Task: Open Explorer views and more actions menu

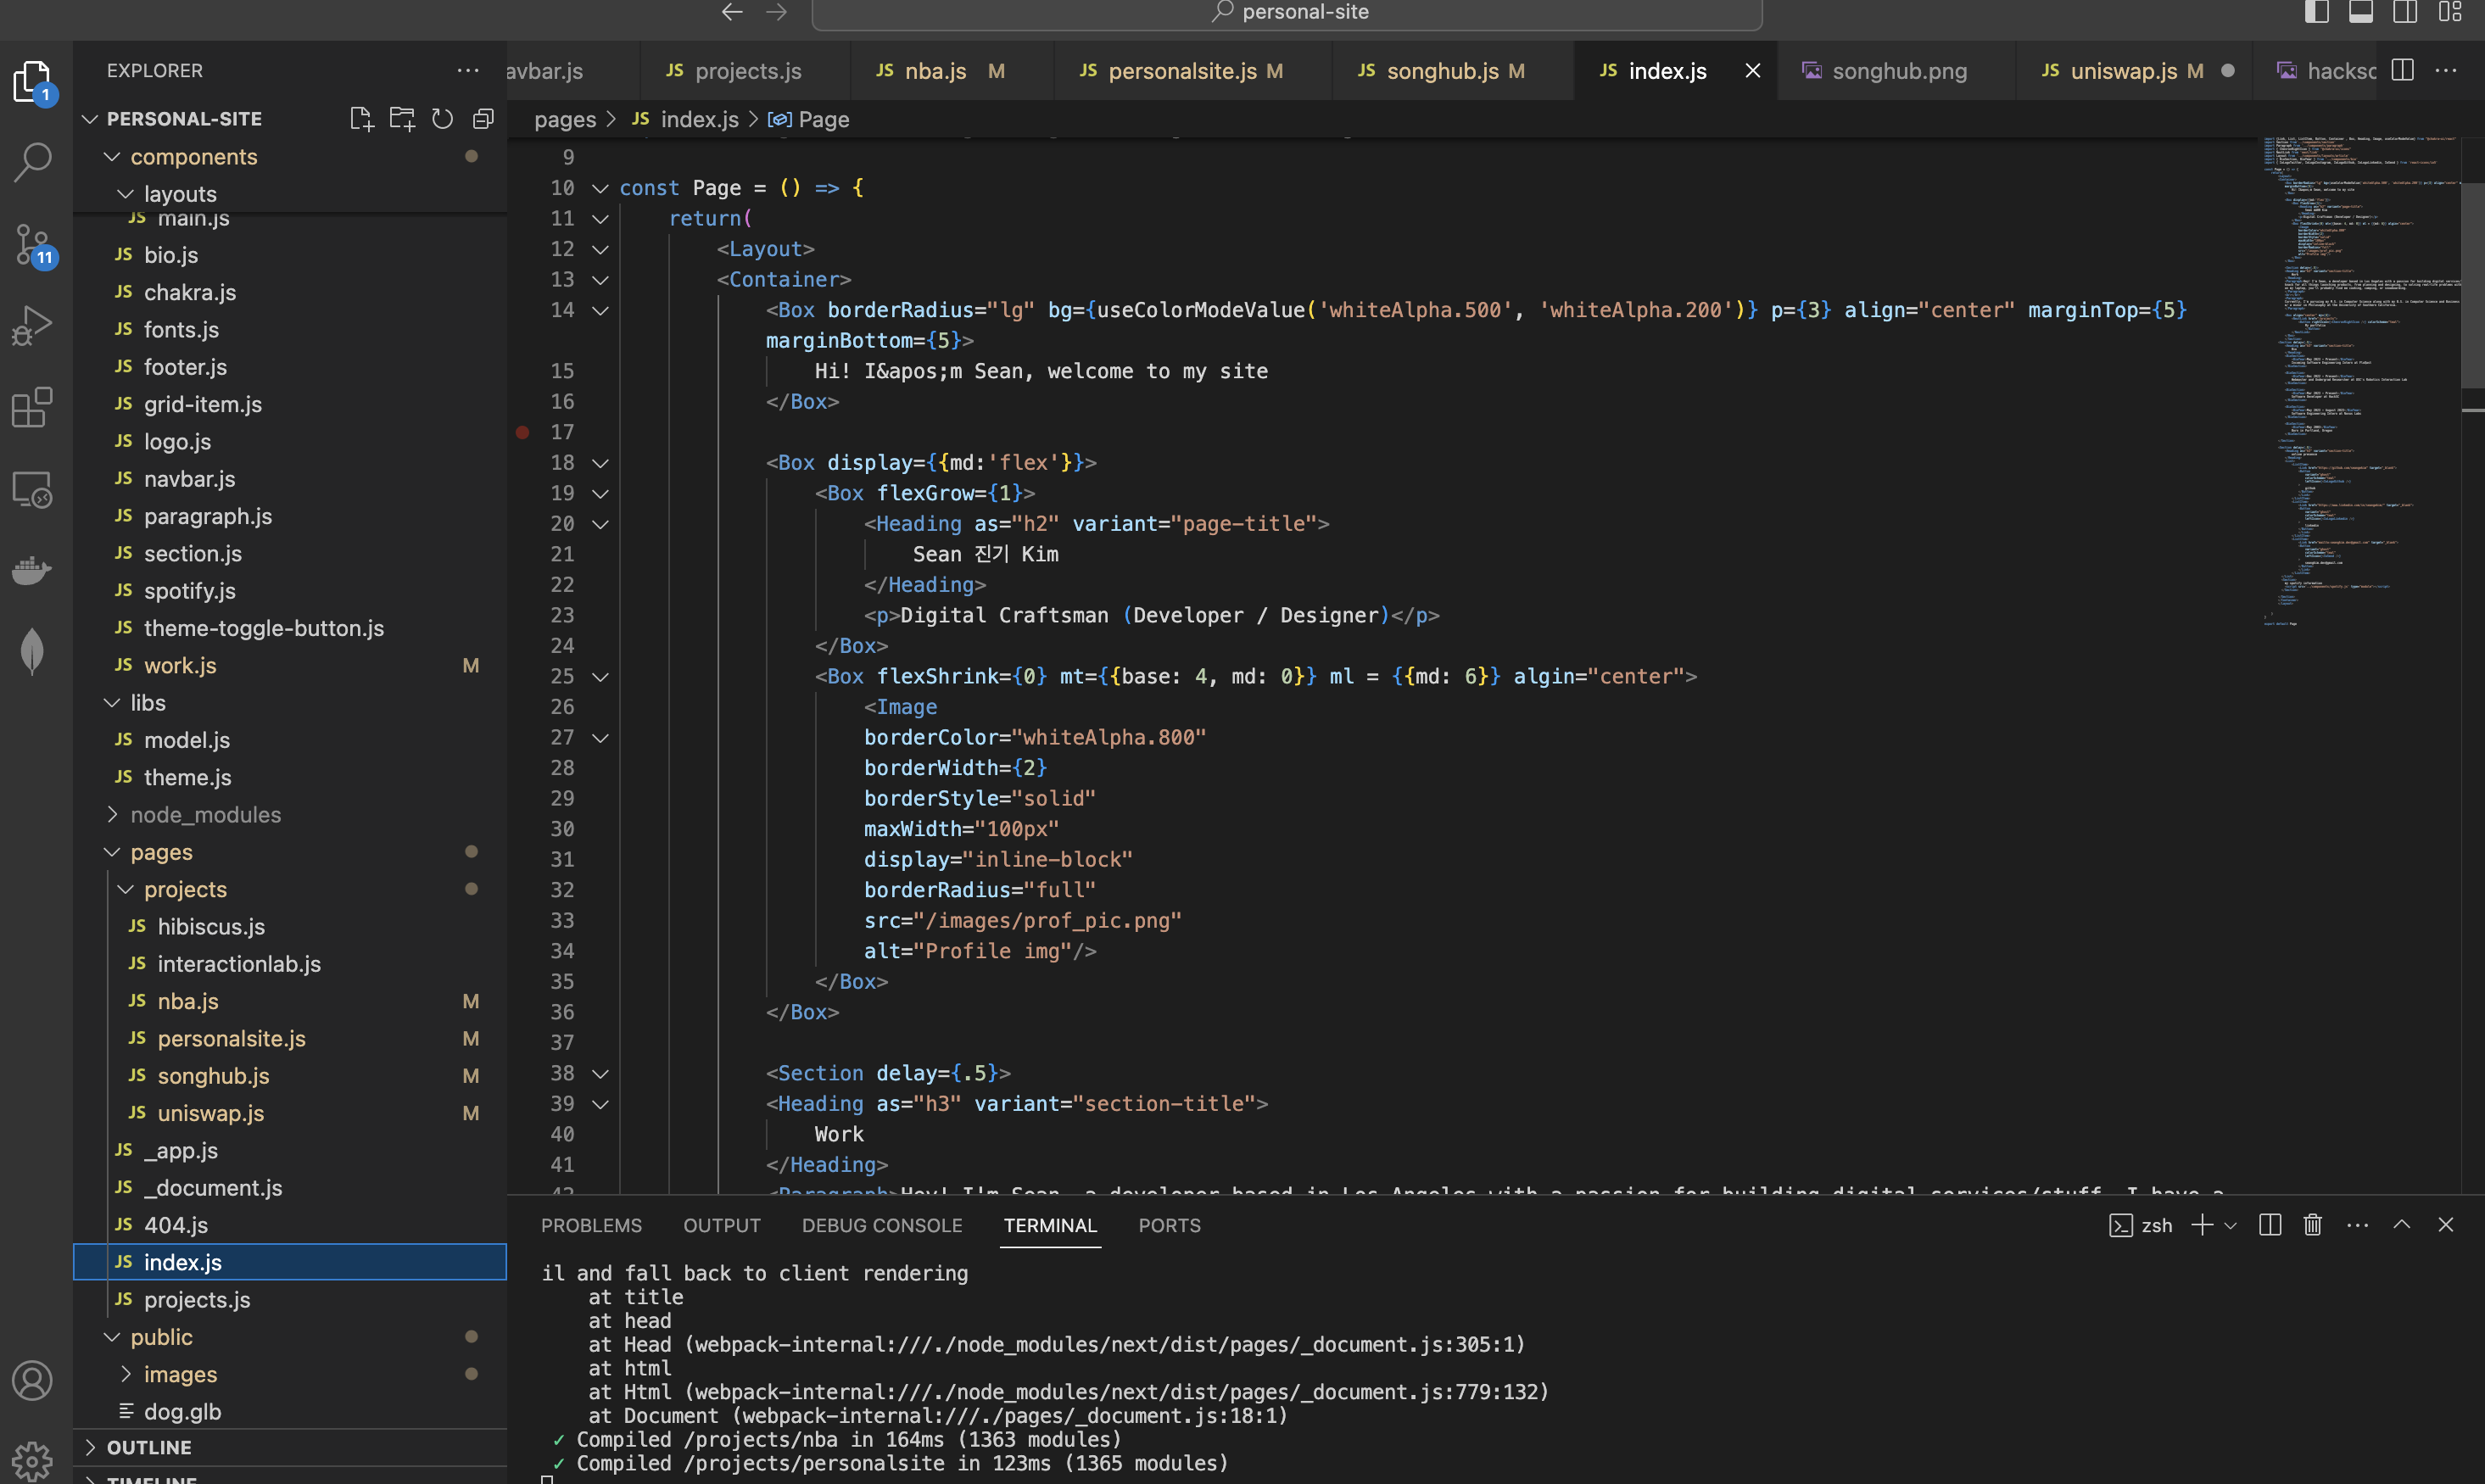Action: [468, 70]
